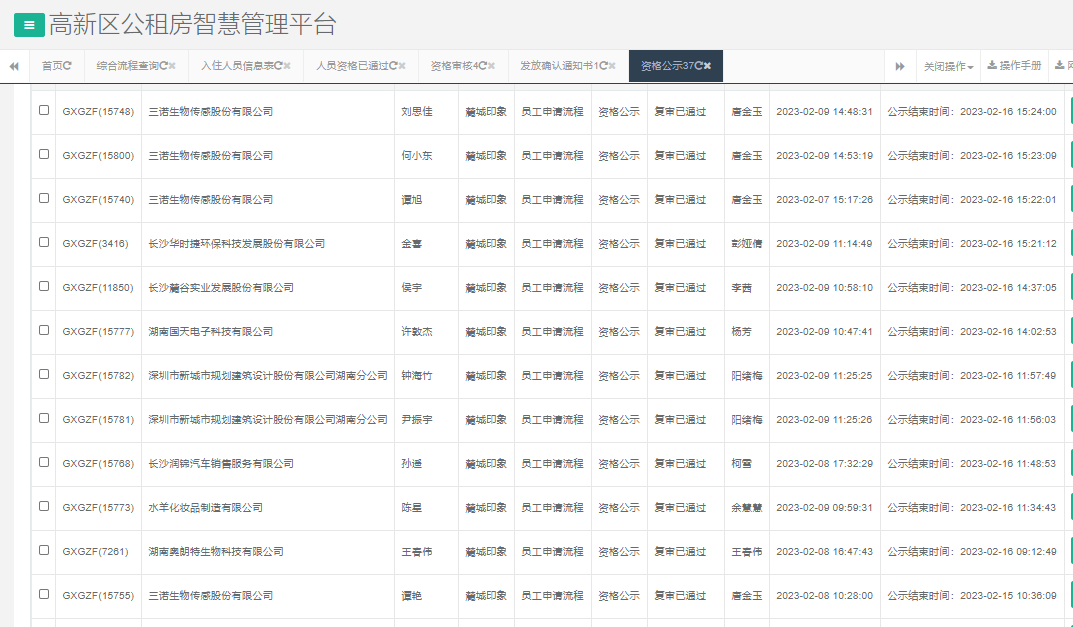Refresh the 首页 tab with its C icon
The image size is (1073, 627).
(x=67, y=65)
